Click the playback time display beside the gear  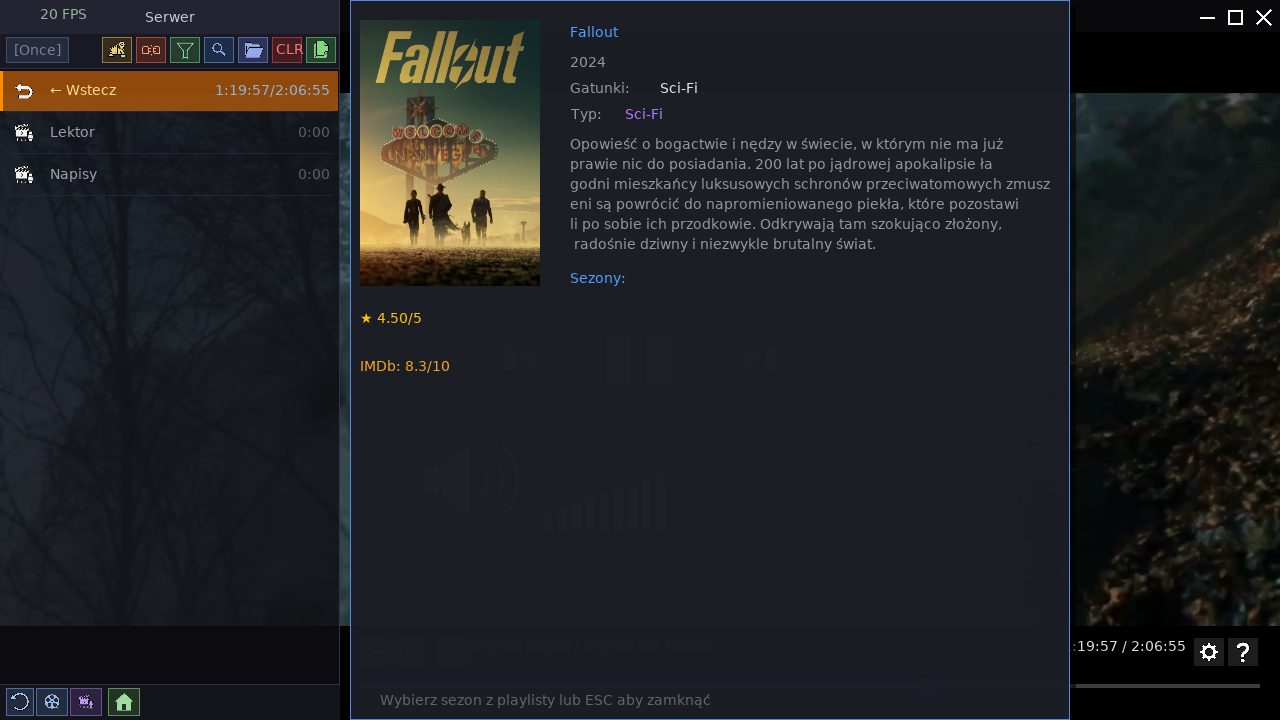(1128, 646)
